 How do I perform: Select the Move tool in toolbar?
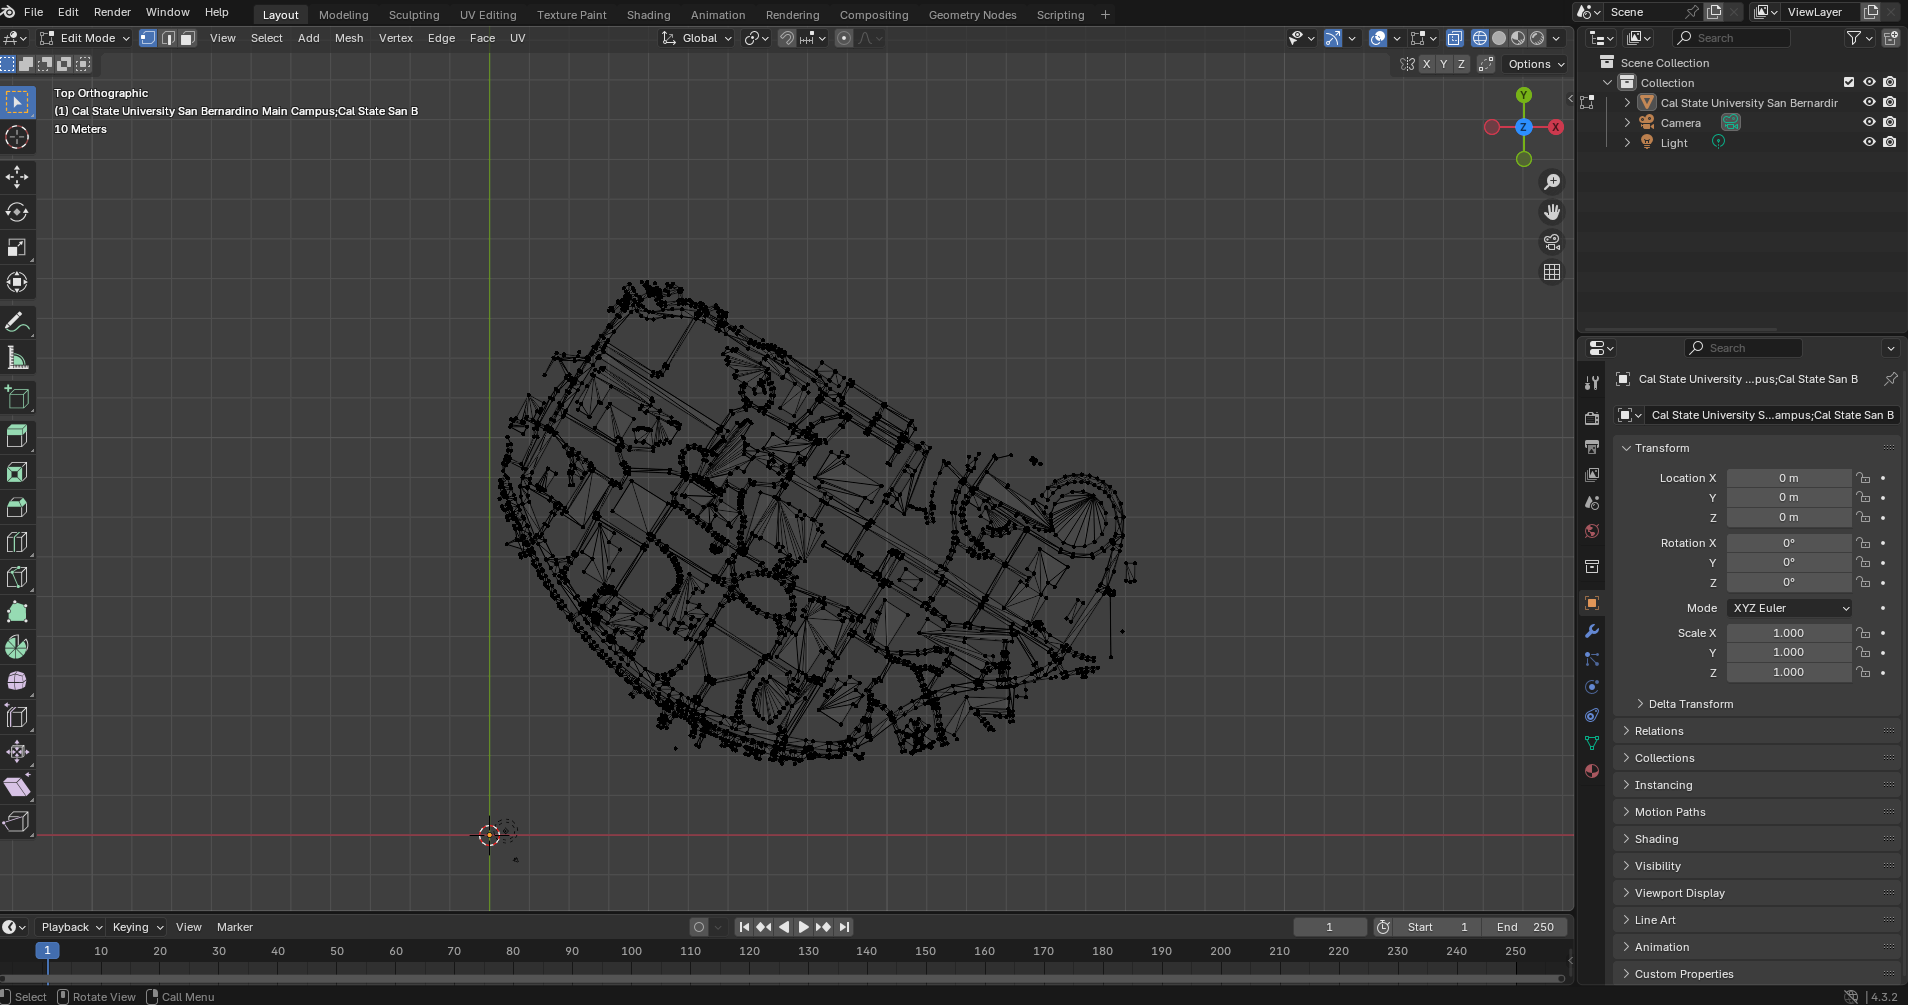(17, 177)
